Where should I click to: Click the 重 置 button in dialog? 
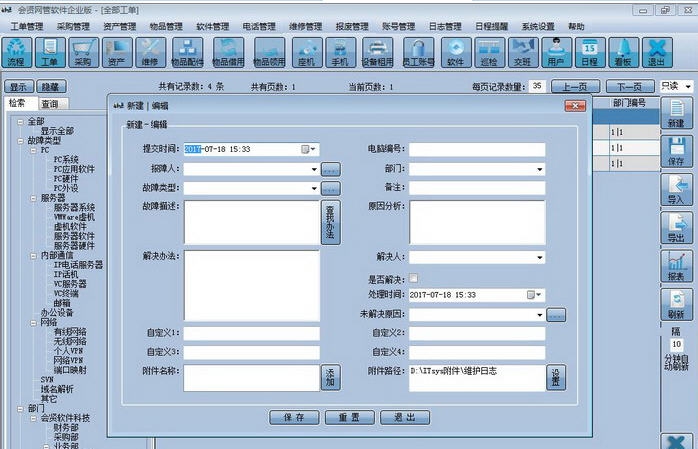349,417
